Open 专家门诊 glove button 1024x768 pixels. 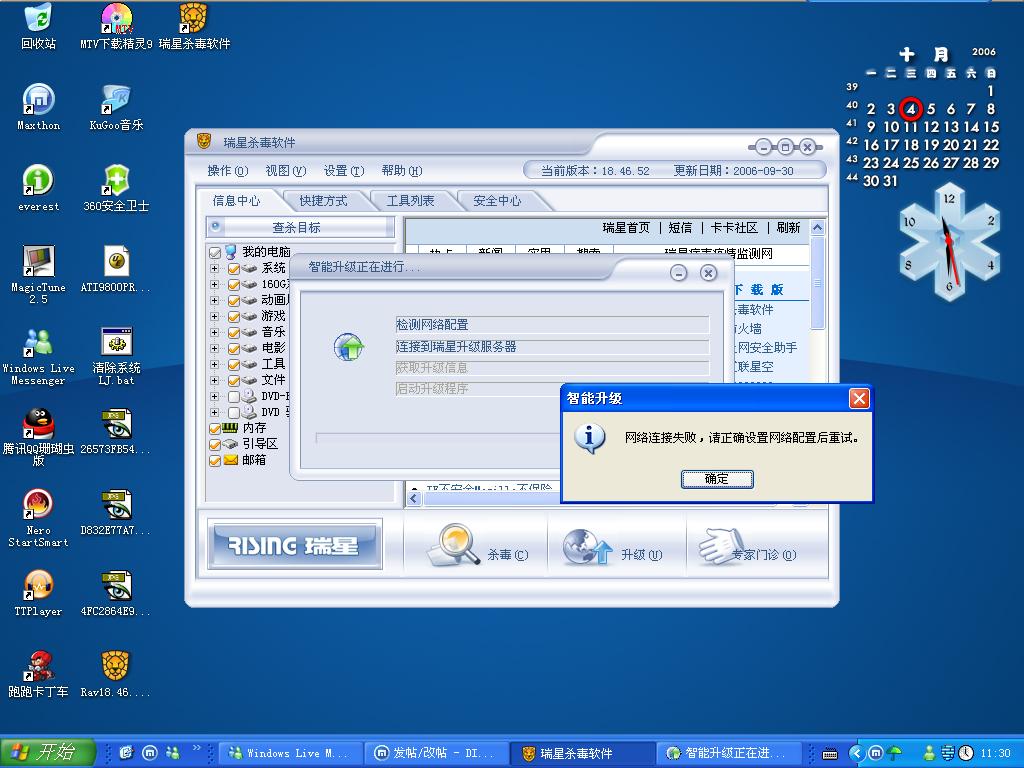coord(748,547)
